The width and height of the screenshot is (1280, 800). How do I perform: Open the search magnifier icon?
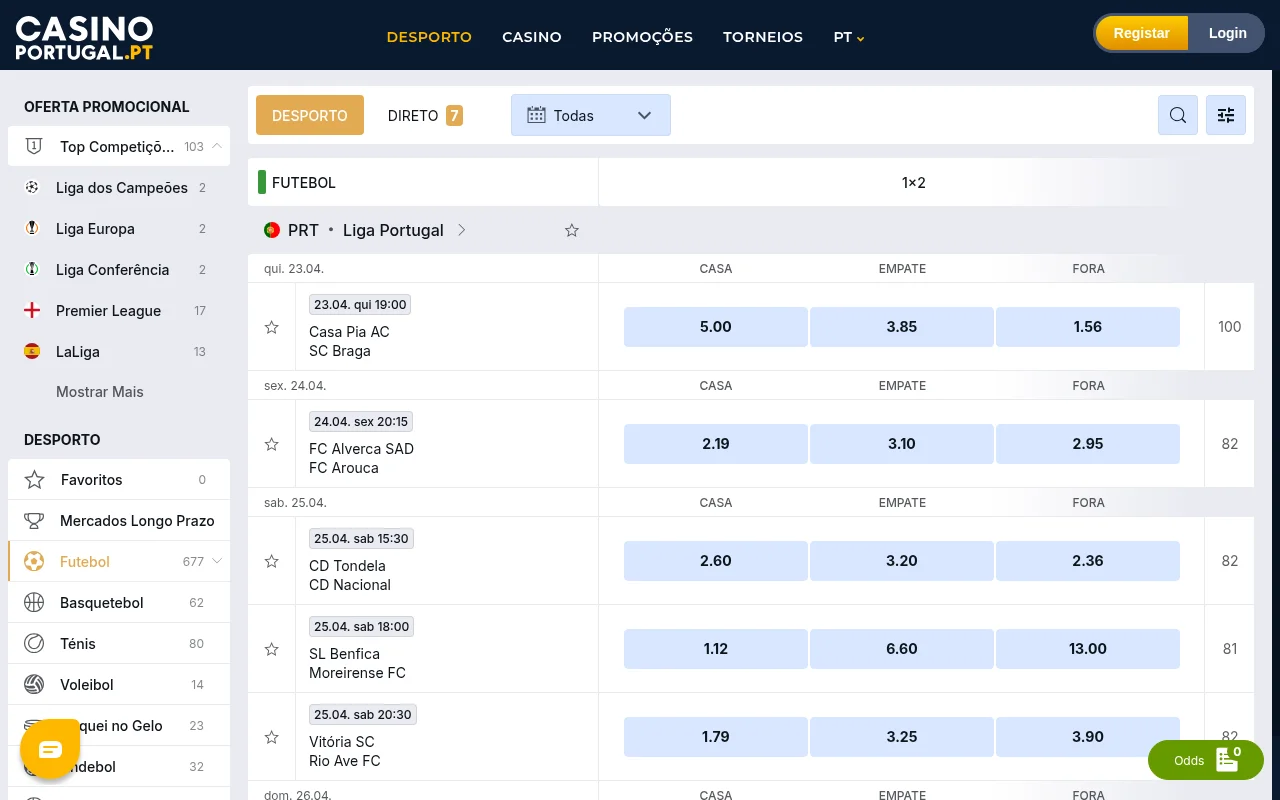point(1178,115)
